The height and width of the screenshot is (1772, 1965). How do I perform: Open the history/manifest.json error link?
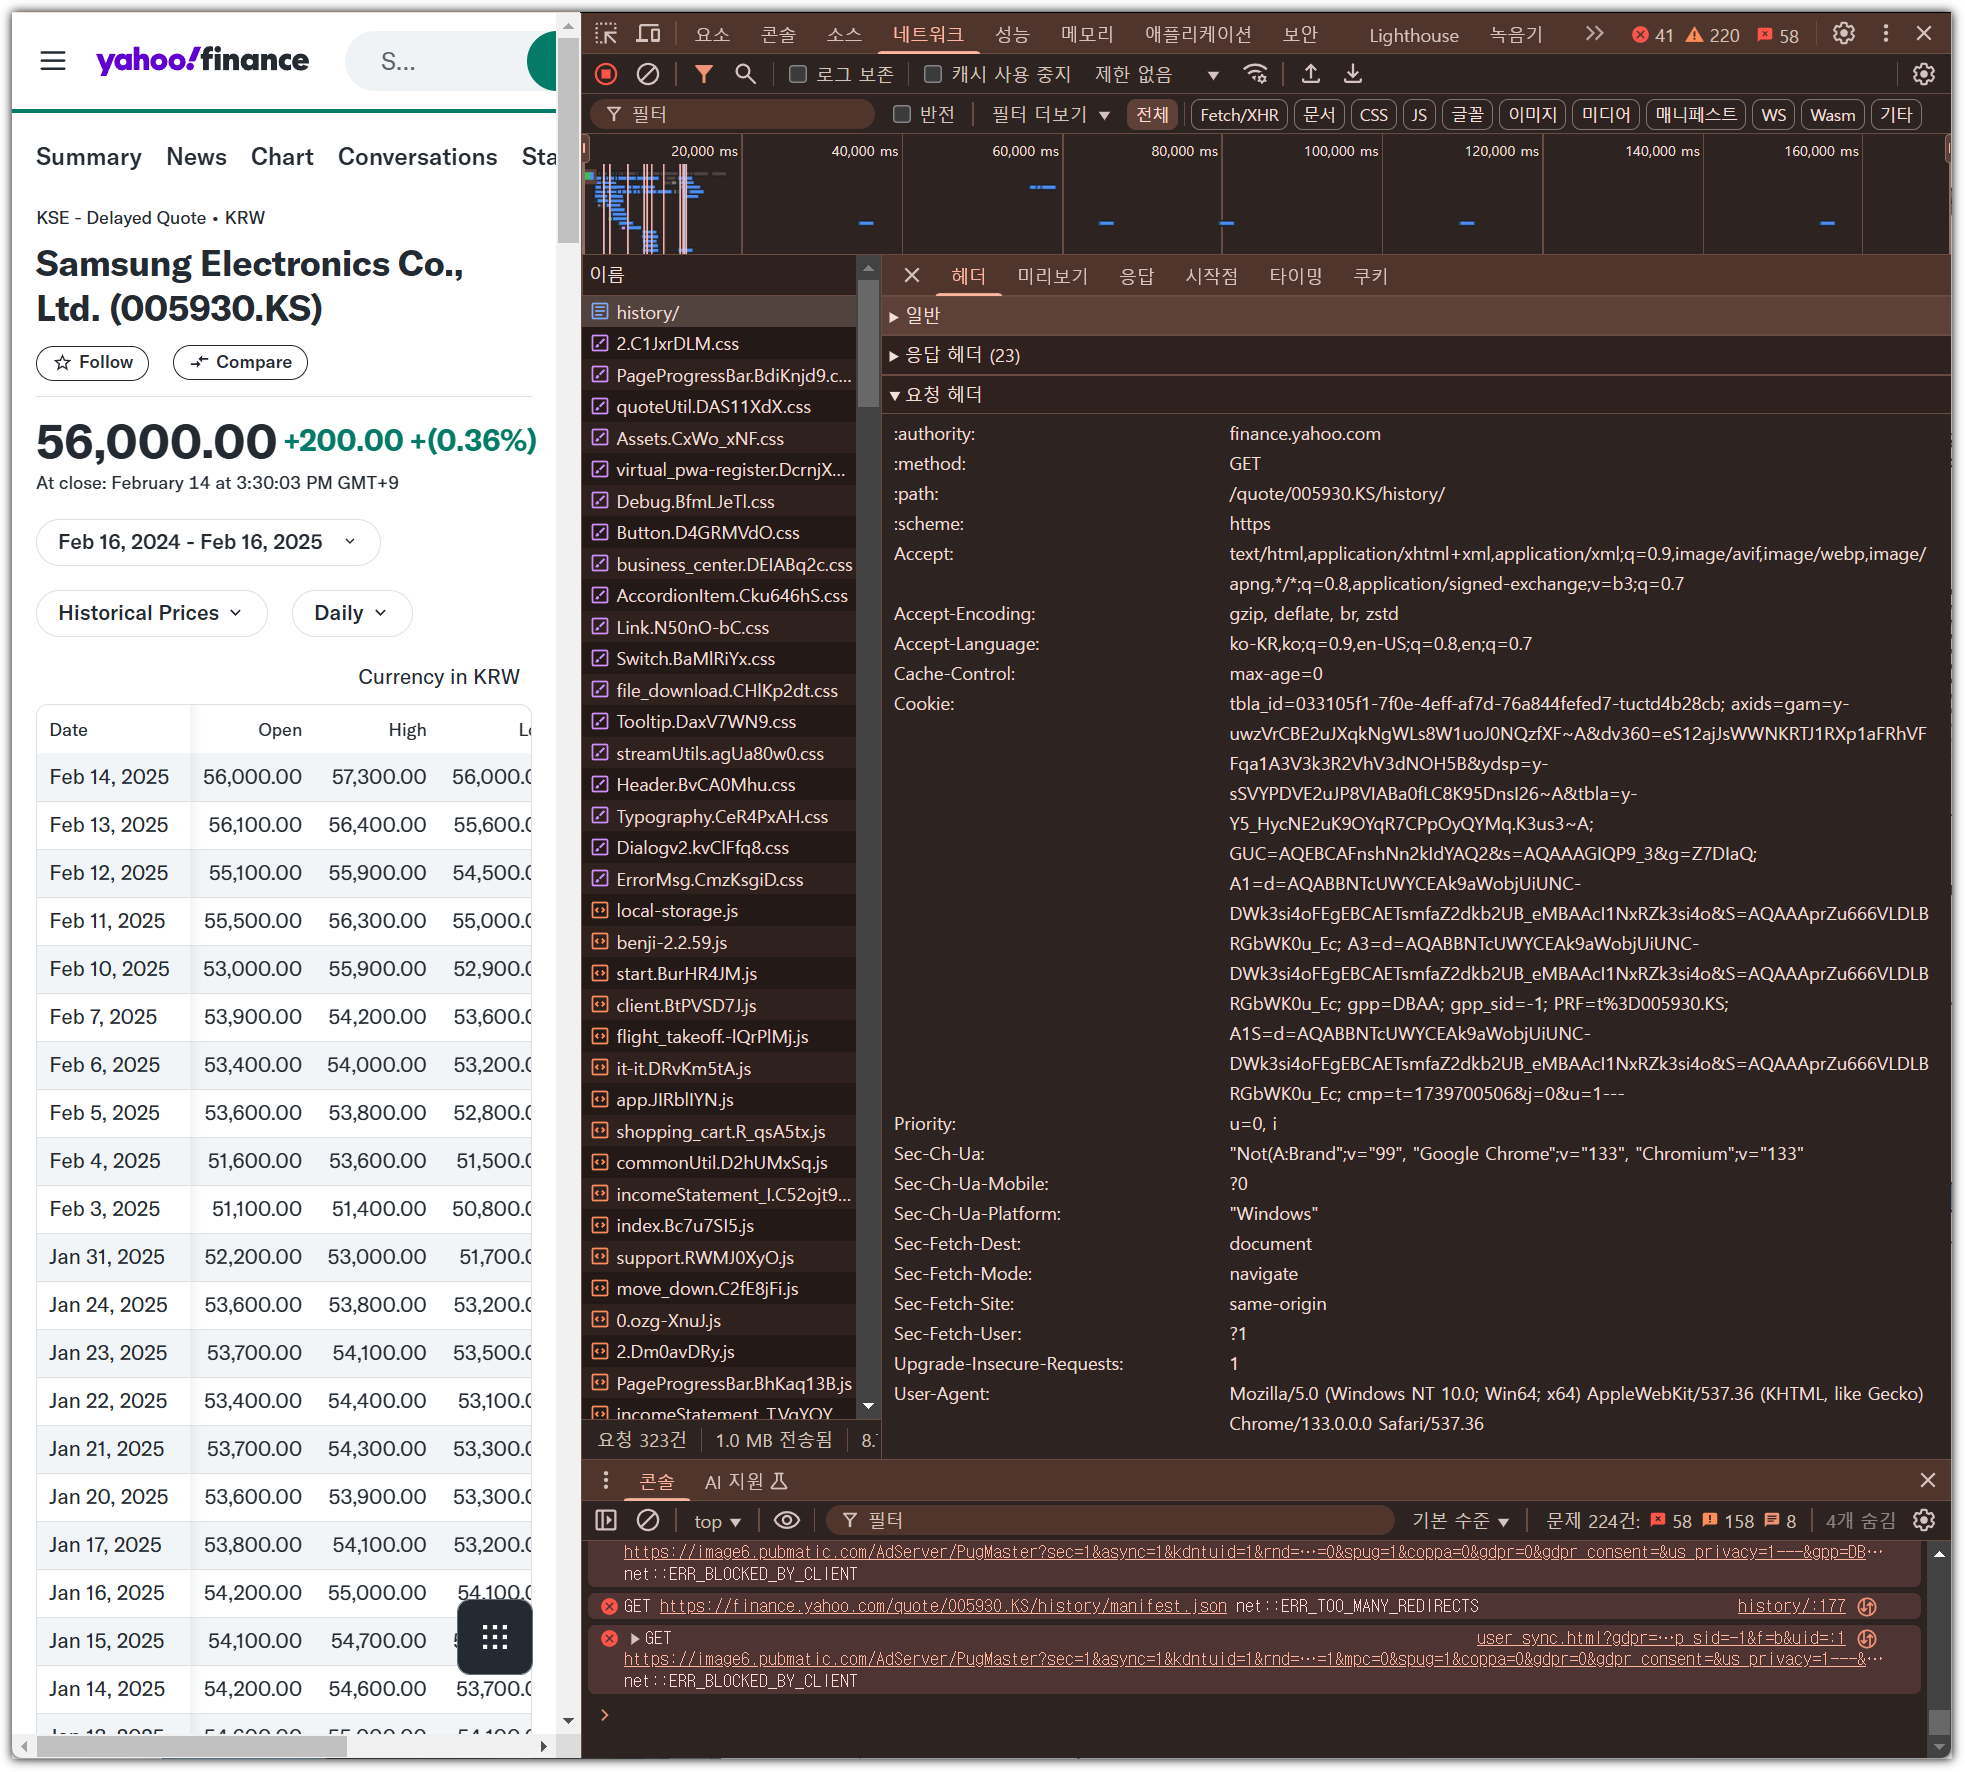pos(942,1606)
